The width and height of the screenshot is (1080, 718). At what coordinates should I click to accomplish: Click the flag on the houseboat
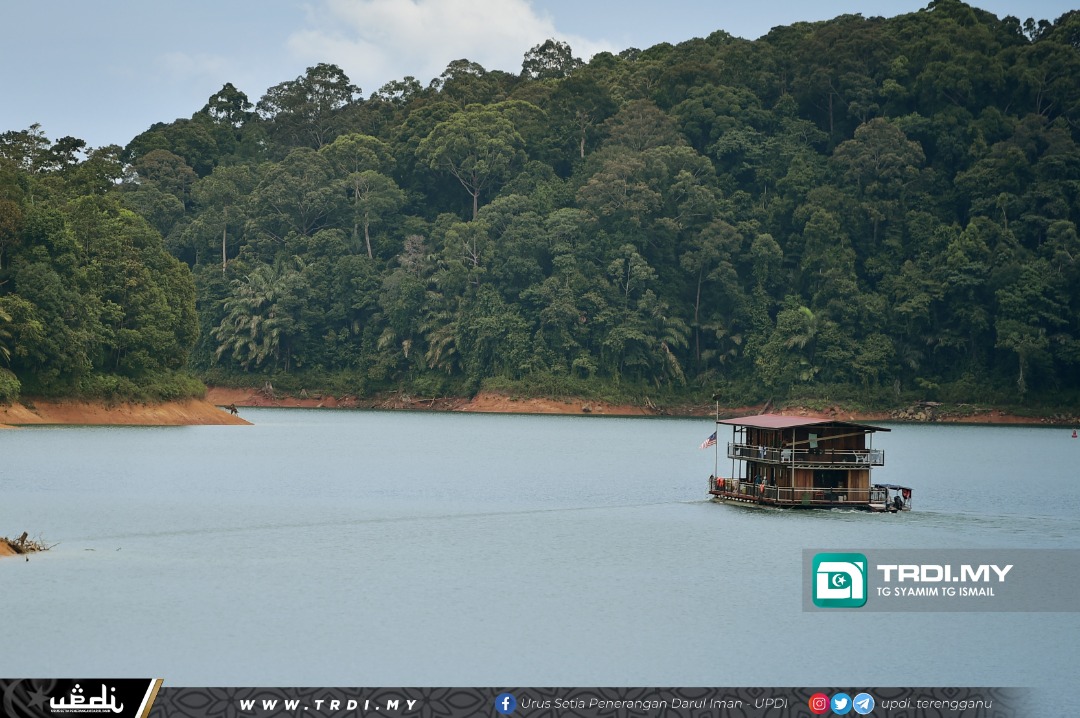709,440
